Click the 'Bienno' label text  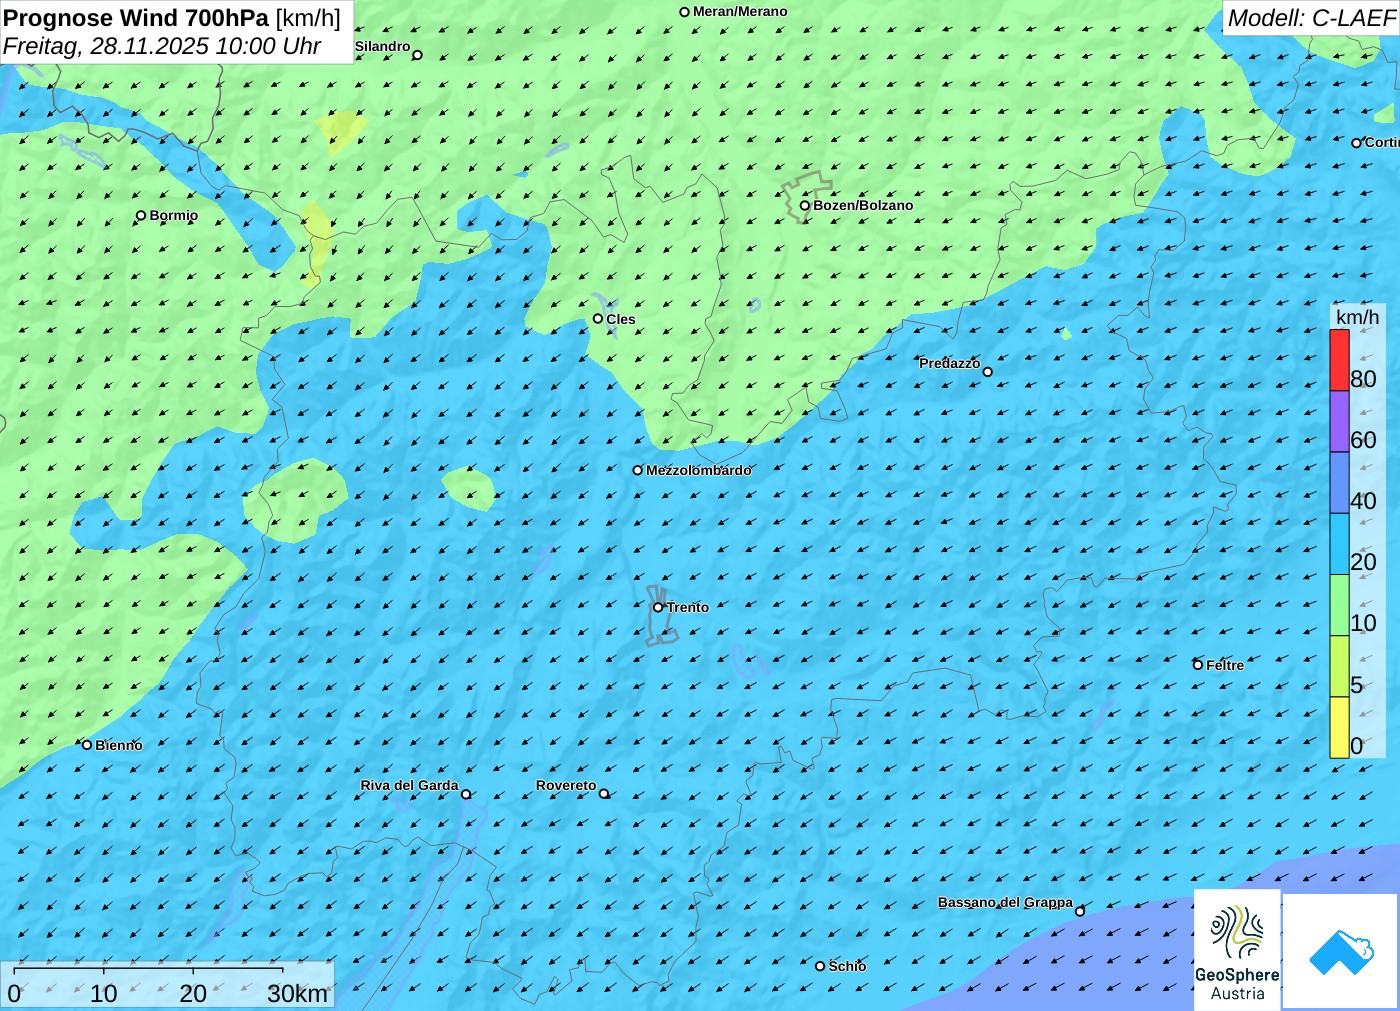coord(119,745)
